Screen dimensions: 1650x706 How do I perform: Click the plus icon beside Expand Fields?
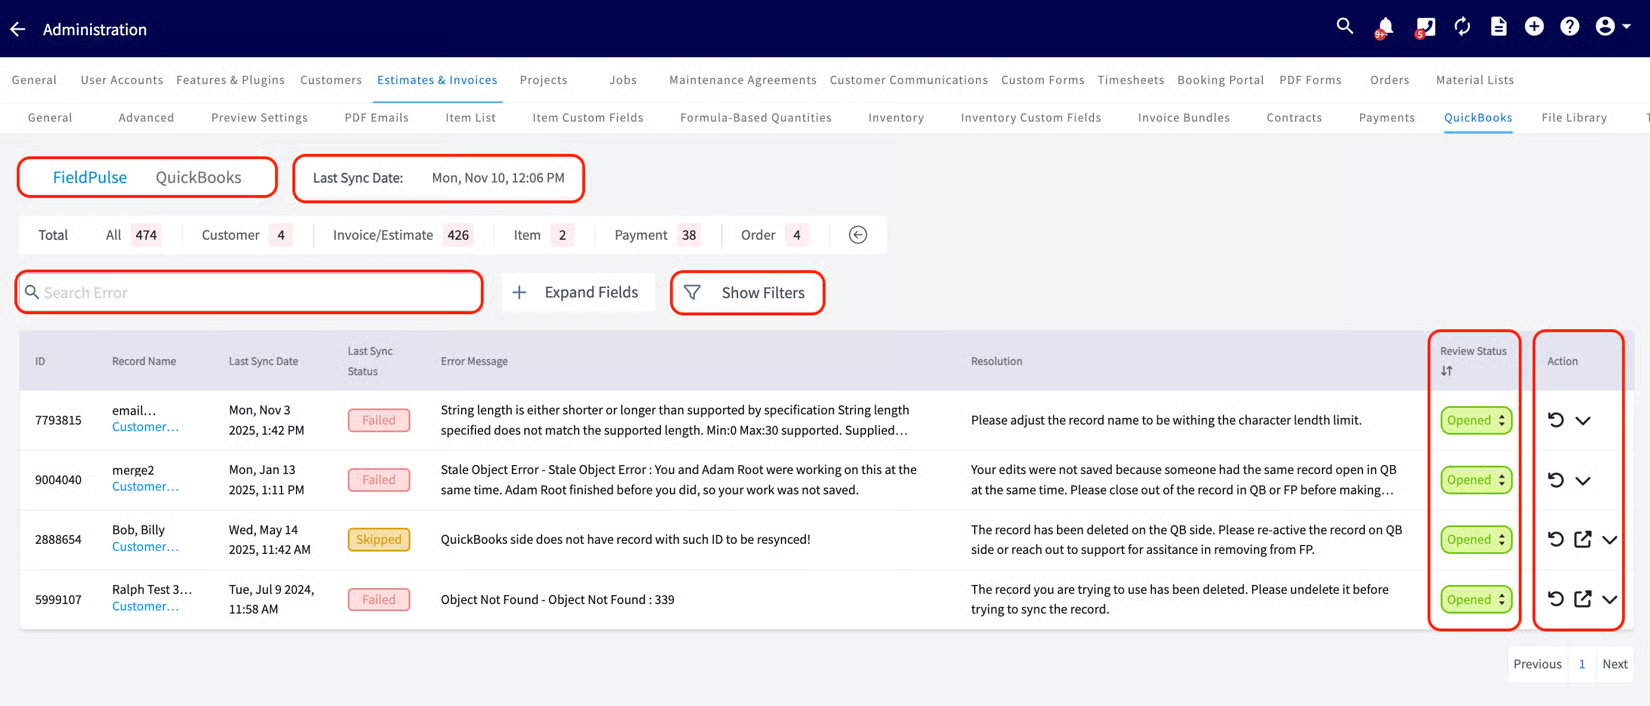click(x=519, y=292)
